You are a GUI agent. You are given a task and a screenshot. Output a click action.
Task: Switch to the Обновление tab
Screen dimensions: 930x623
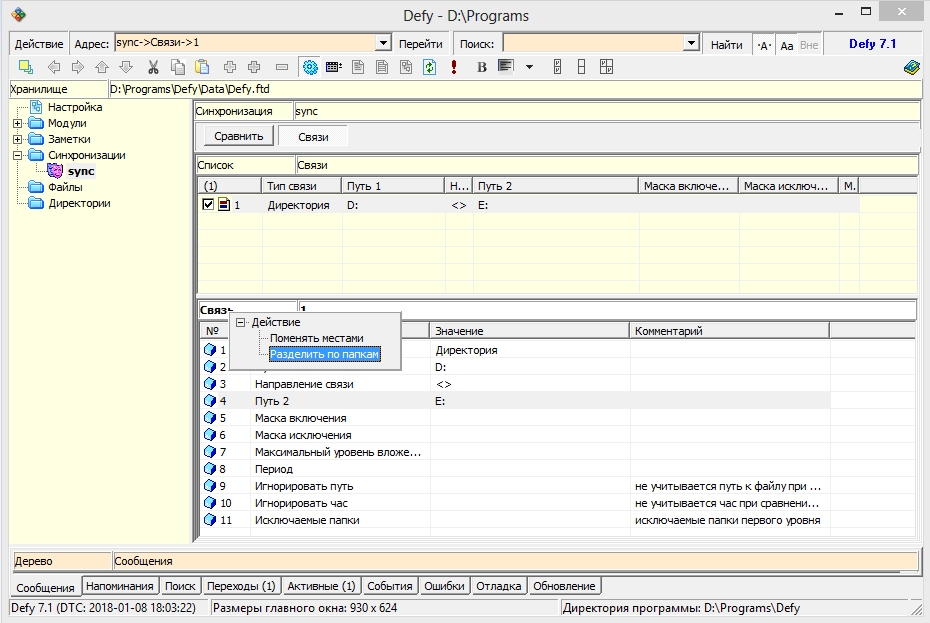564,586
